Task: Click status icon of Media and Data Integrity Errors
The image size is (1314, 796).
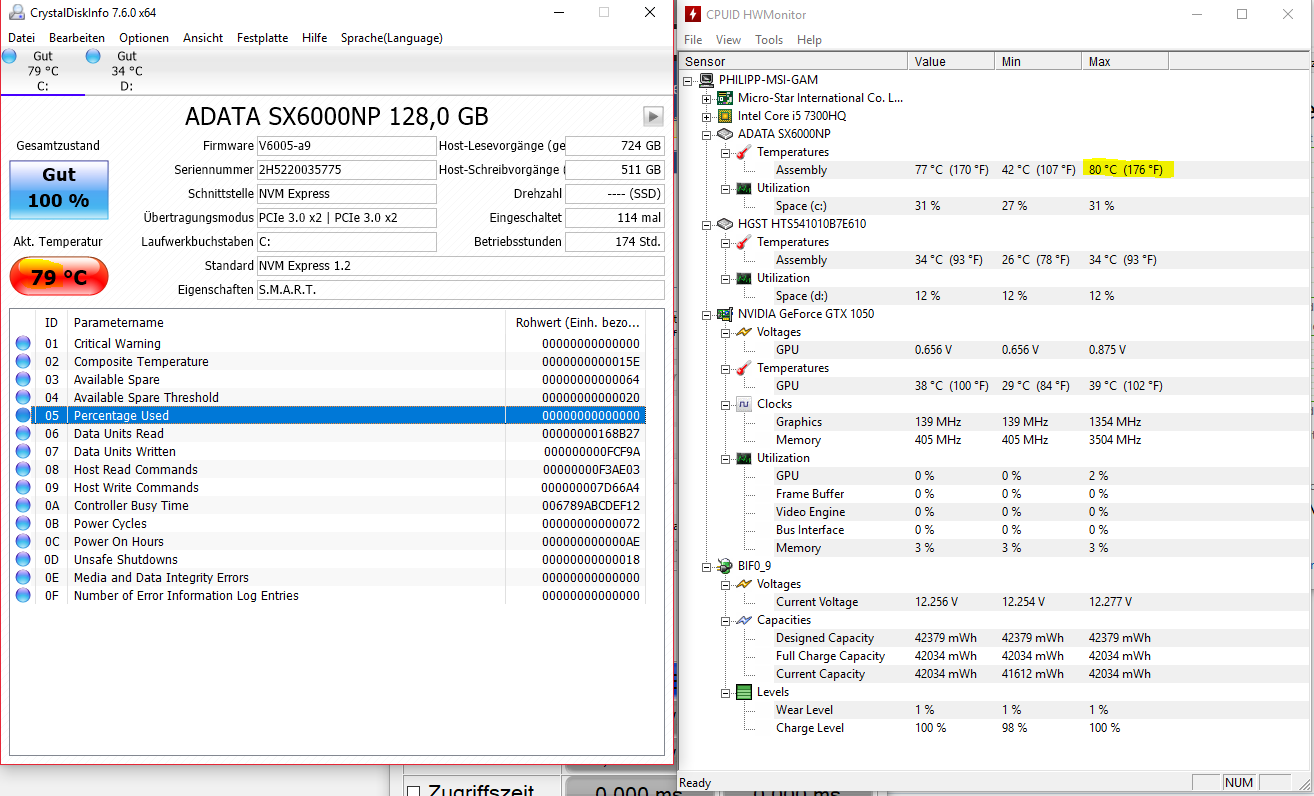Action: pos(23,578)
